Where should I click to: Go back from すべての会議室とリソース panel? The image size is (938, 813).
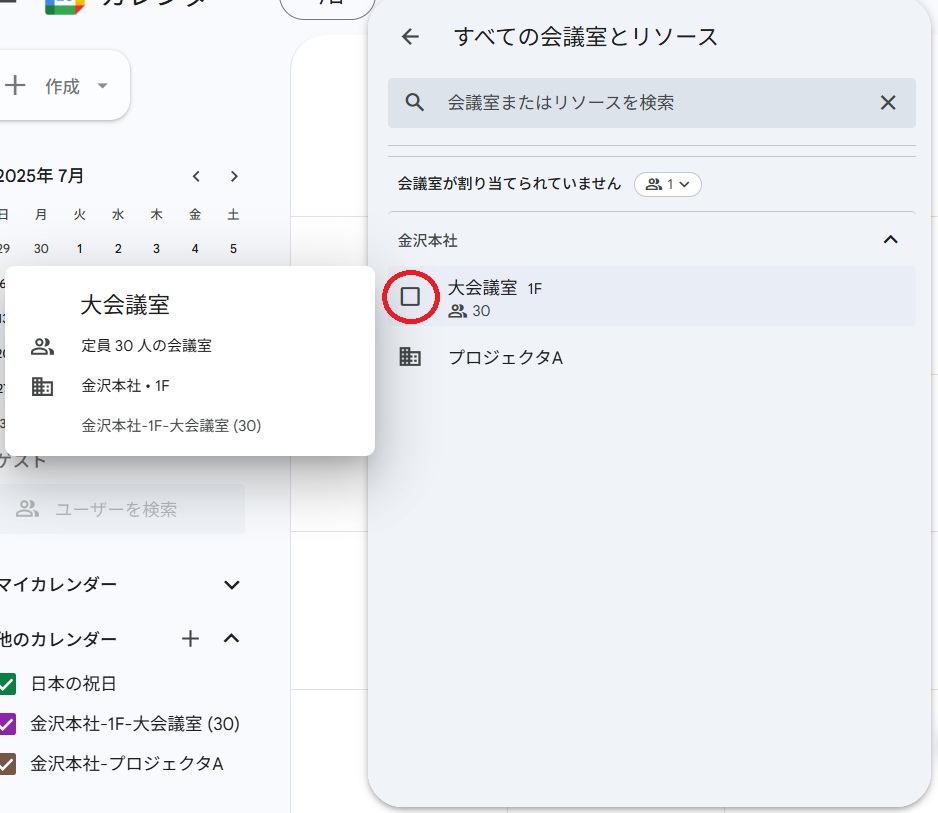(410, 37)
